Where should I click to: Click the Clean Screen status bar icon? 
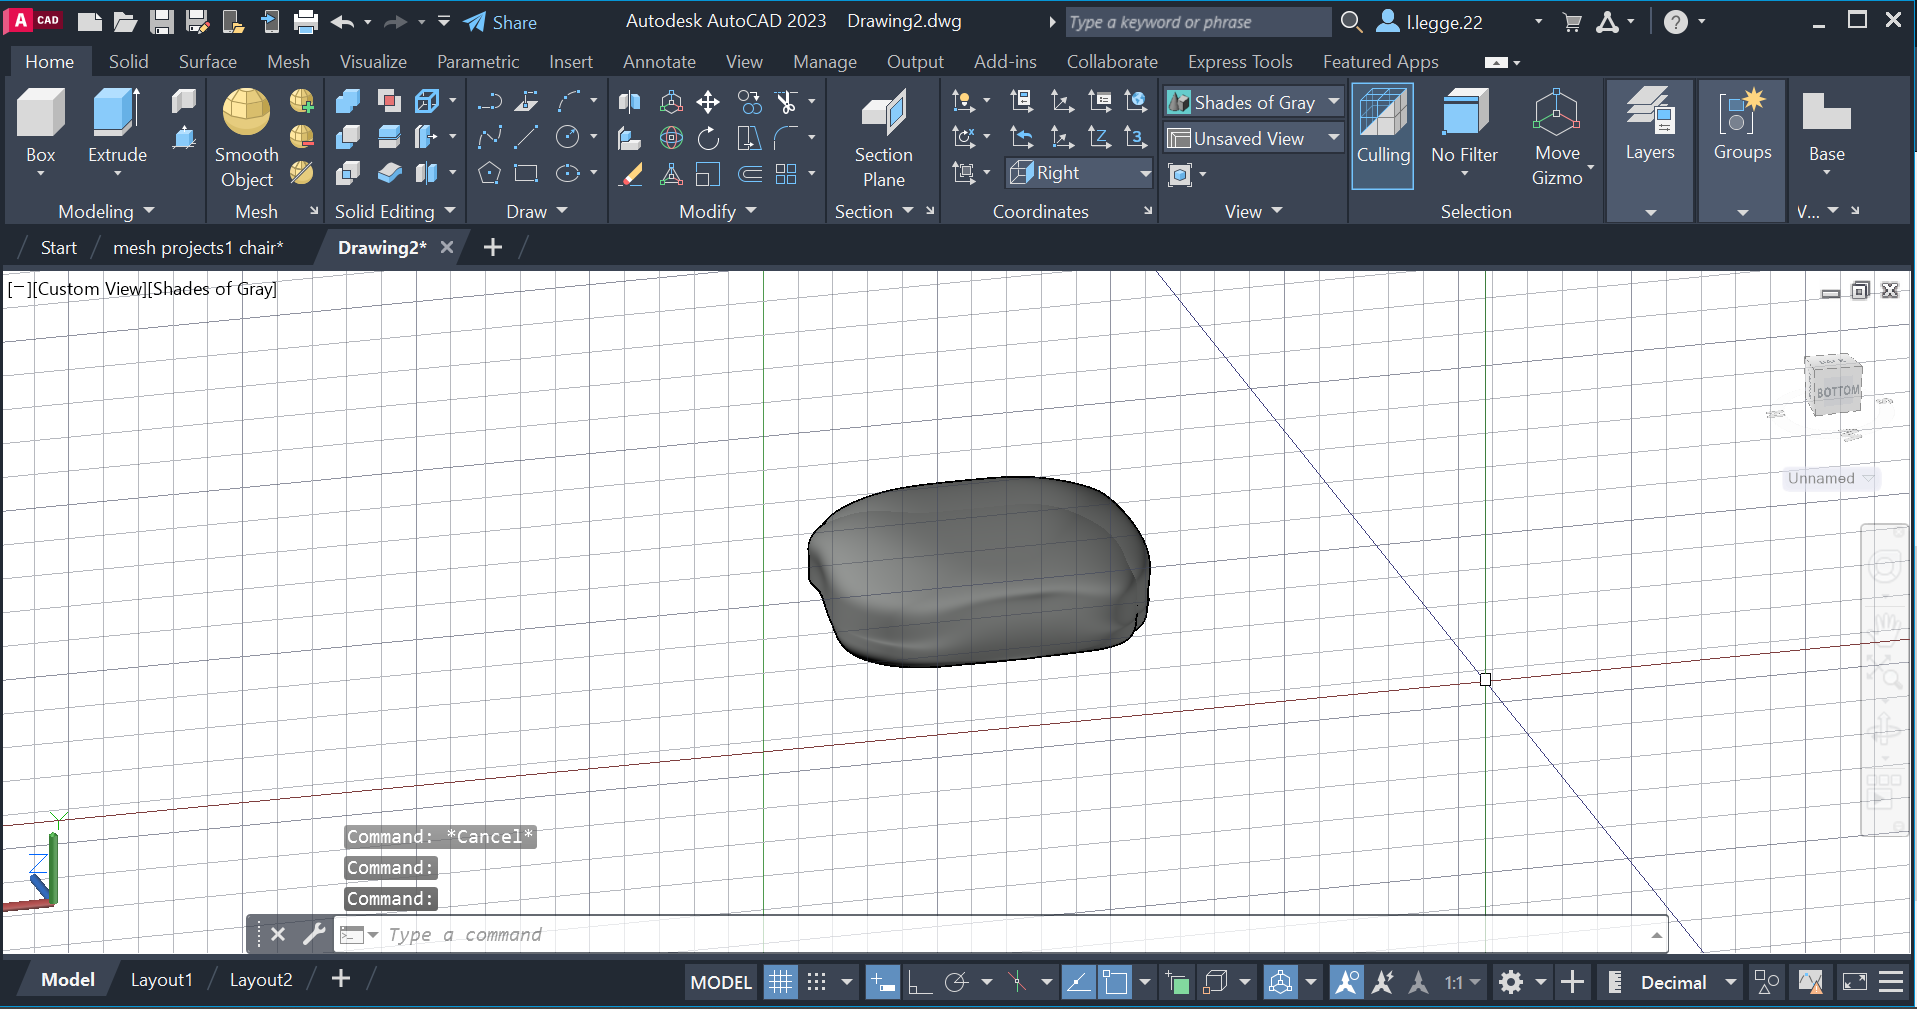click(1854, 982)
